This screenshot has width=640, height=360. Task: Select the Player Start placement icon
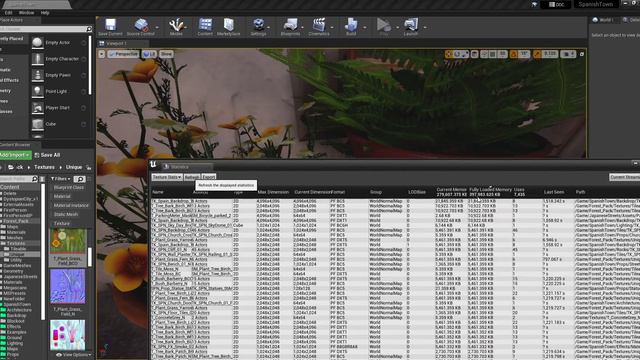[38, 108]
